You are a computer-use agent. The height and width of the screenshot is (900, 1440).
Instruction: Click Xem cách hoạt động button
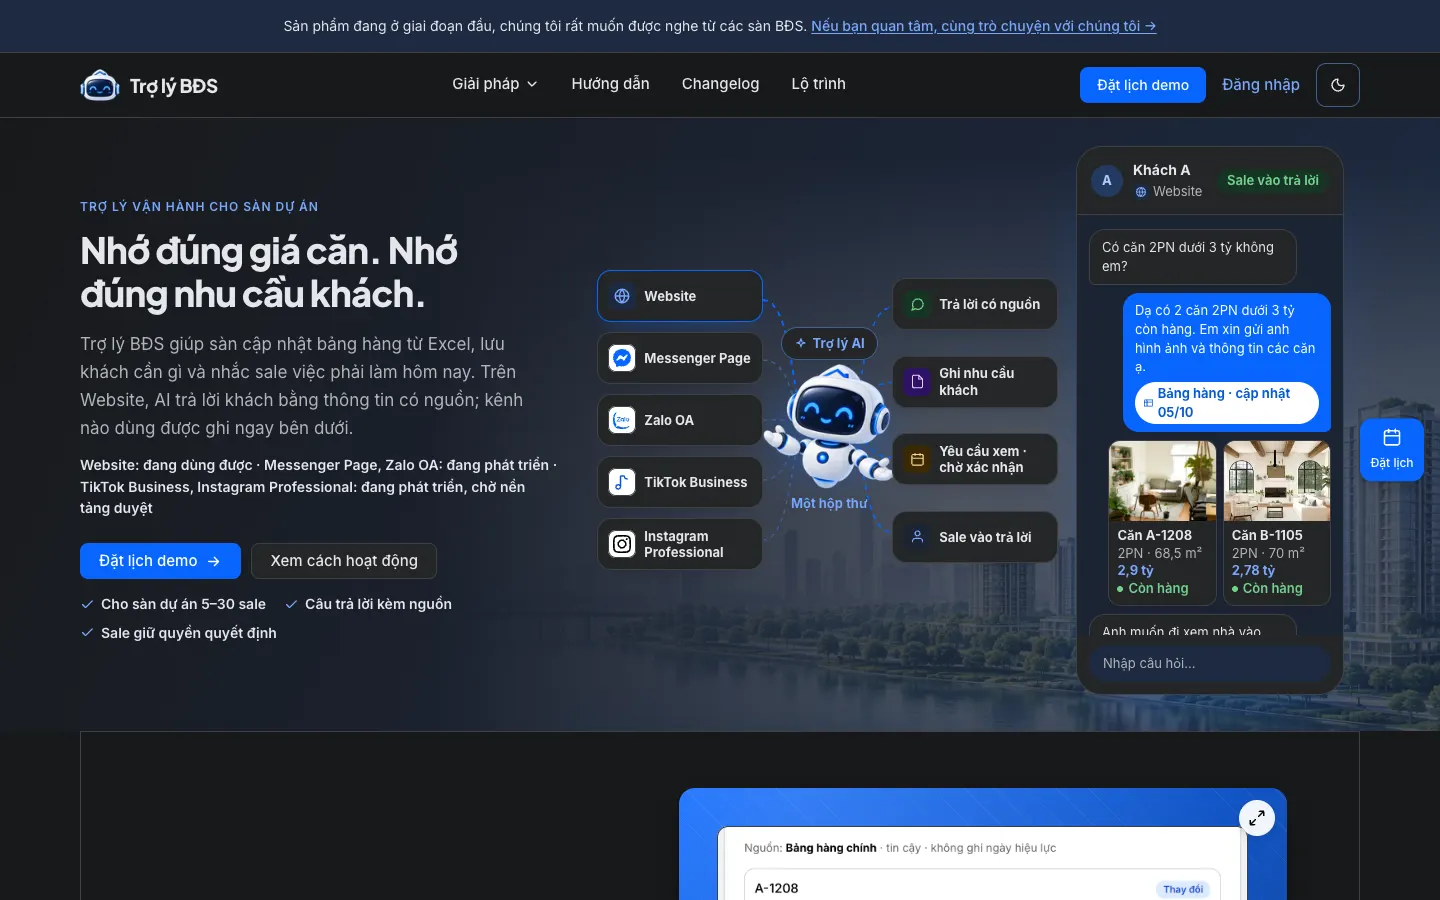click(x=344, y=561)
